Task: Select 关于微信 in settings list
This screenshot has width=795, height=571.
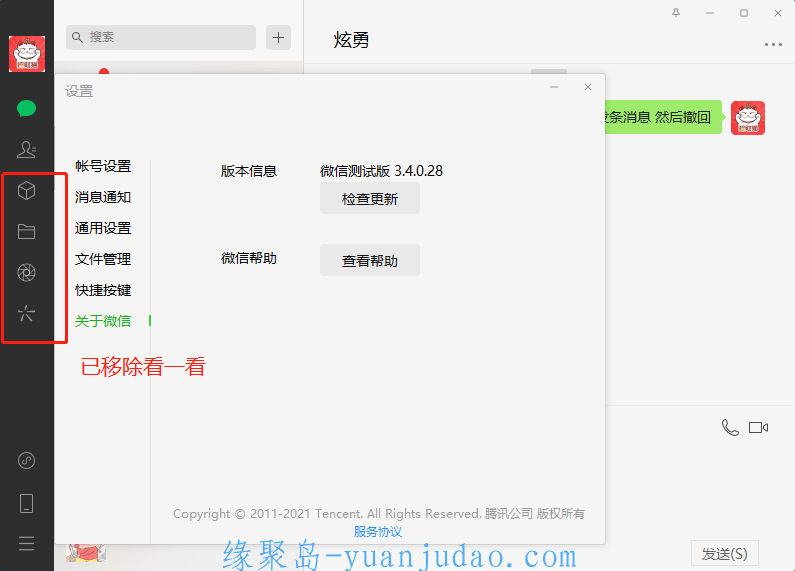Action: 103,321
